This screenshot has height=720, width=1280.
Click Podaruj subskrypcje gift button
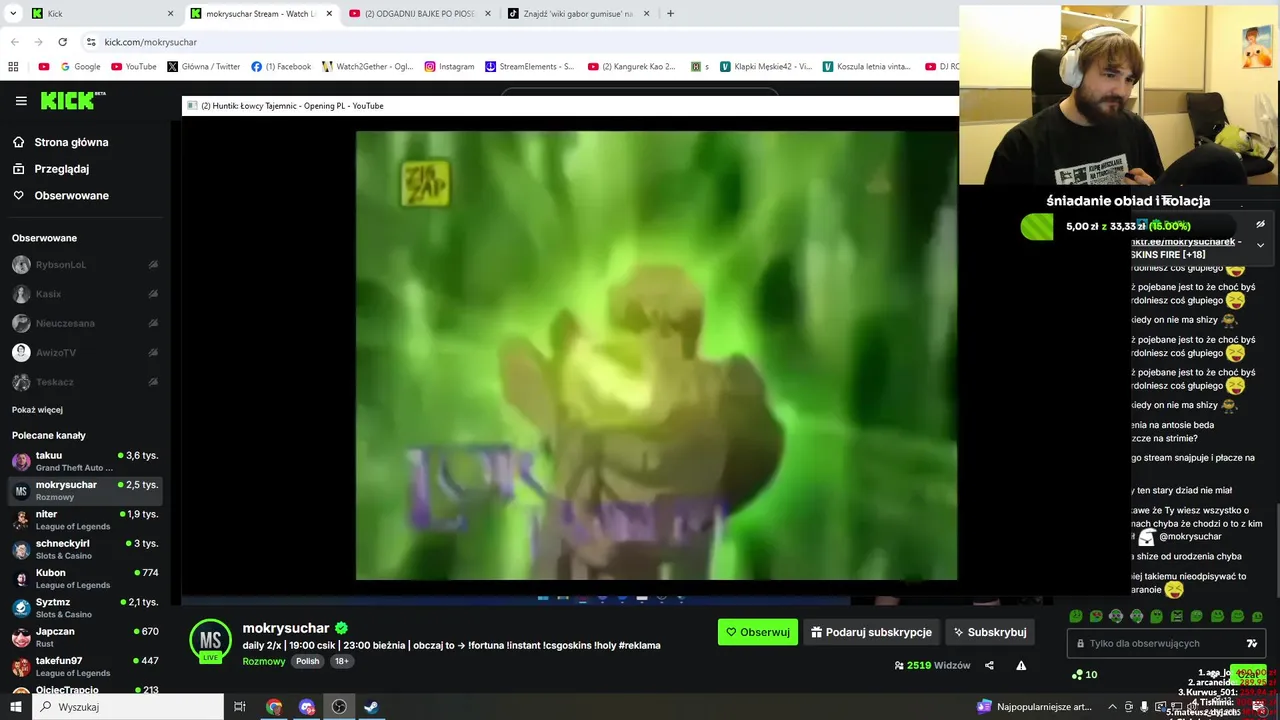click(x=871, y=632)
